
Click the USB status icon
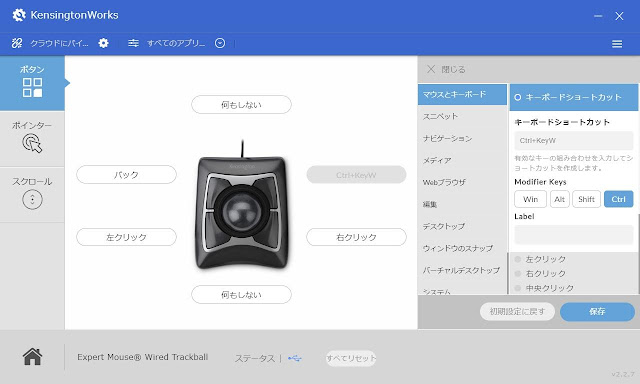coord(295,358)
